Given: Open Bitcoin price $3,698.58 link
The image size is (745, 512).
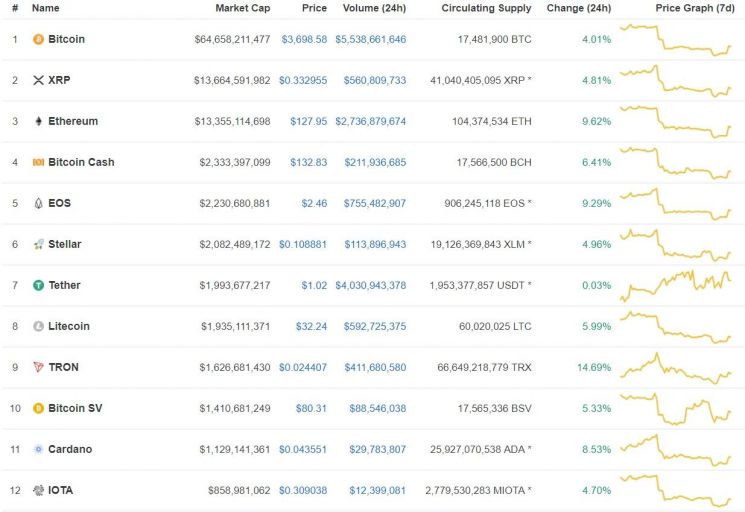Looking at the screenshot, I should 304,39.
